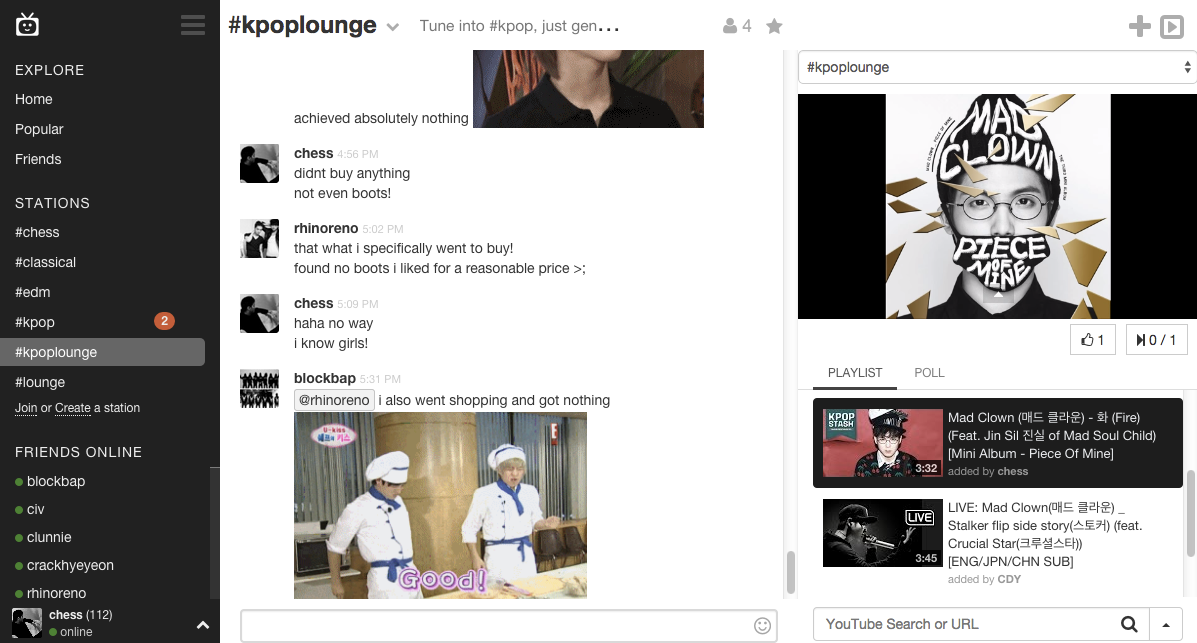This screenshot has width=1197, height=643.
Task: Click chess's avatar at 4:56 PM message
Action: coord(260,163)
